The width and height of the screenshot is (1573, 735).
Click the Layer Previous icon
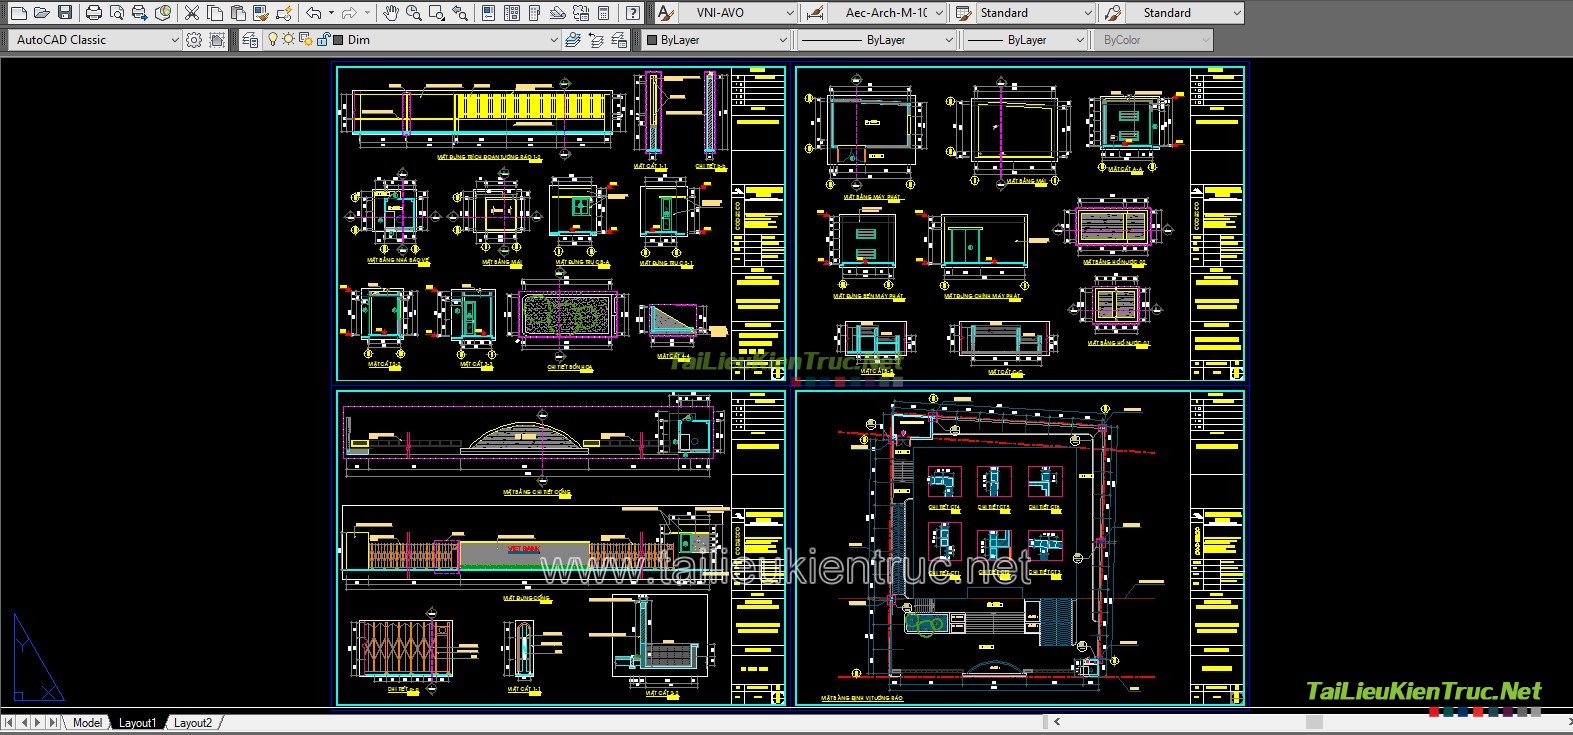596,40
